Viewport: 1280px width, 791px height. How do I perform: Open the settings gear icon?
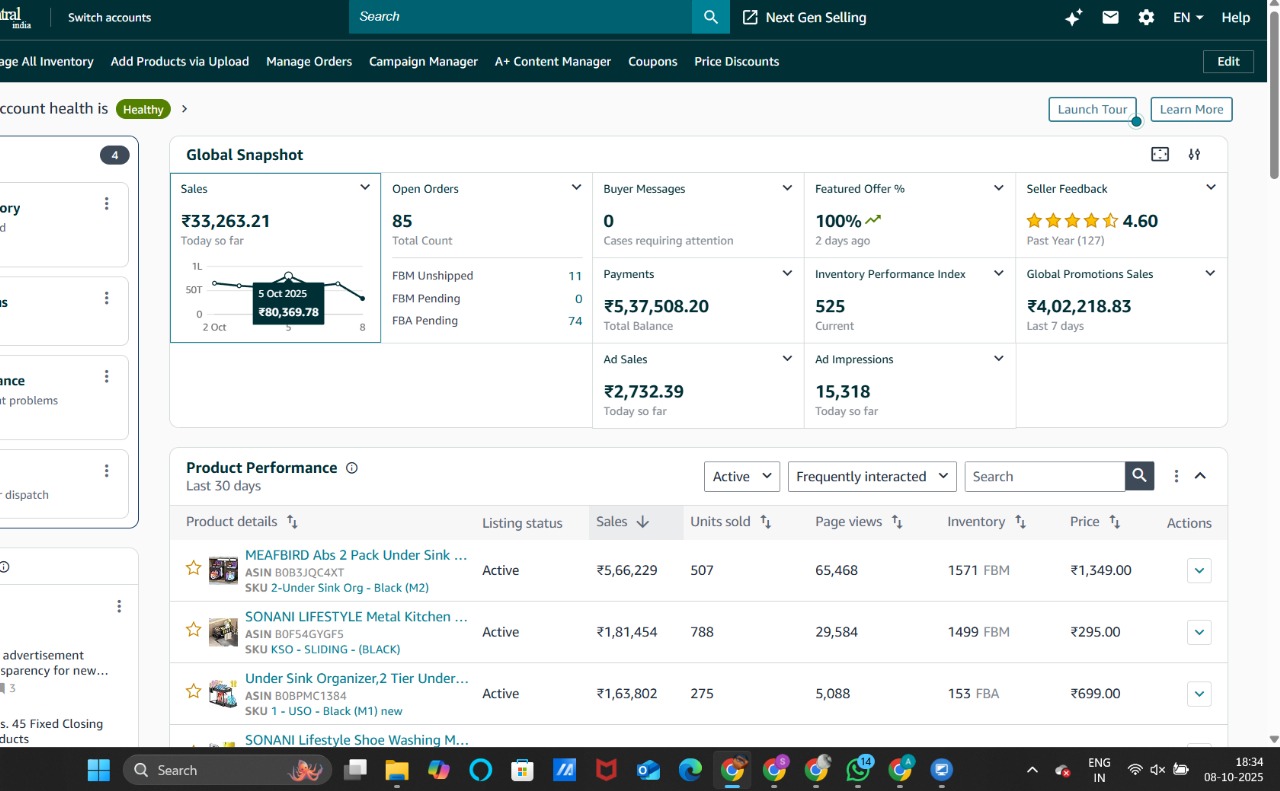[x=1146, y=17]
